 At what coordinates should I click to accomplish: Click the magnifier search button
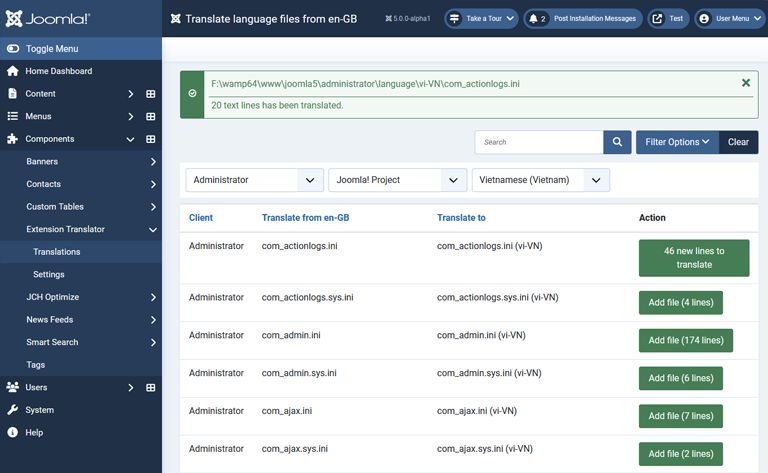pyautogui.click(x=617, y=142)
